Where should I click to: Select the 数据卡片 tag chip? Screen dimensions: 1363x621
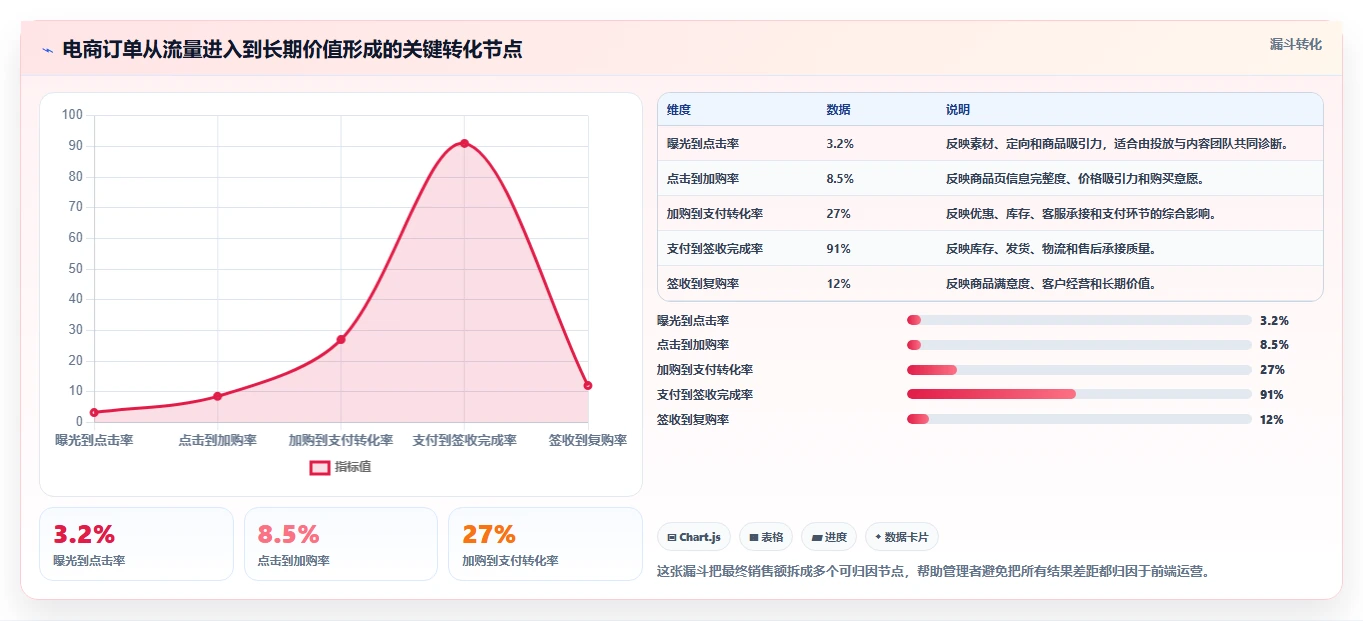902,537
